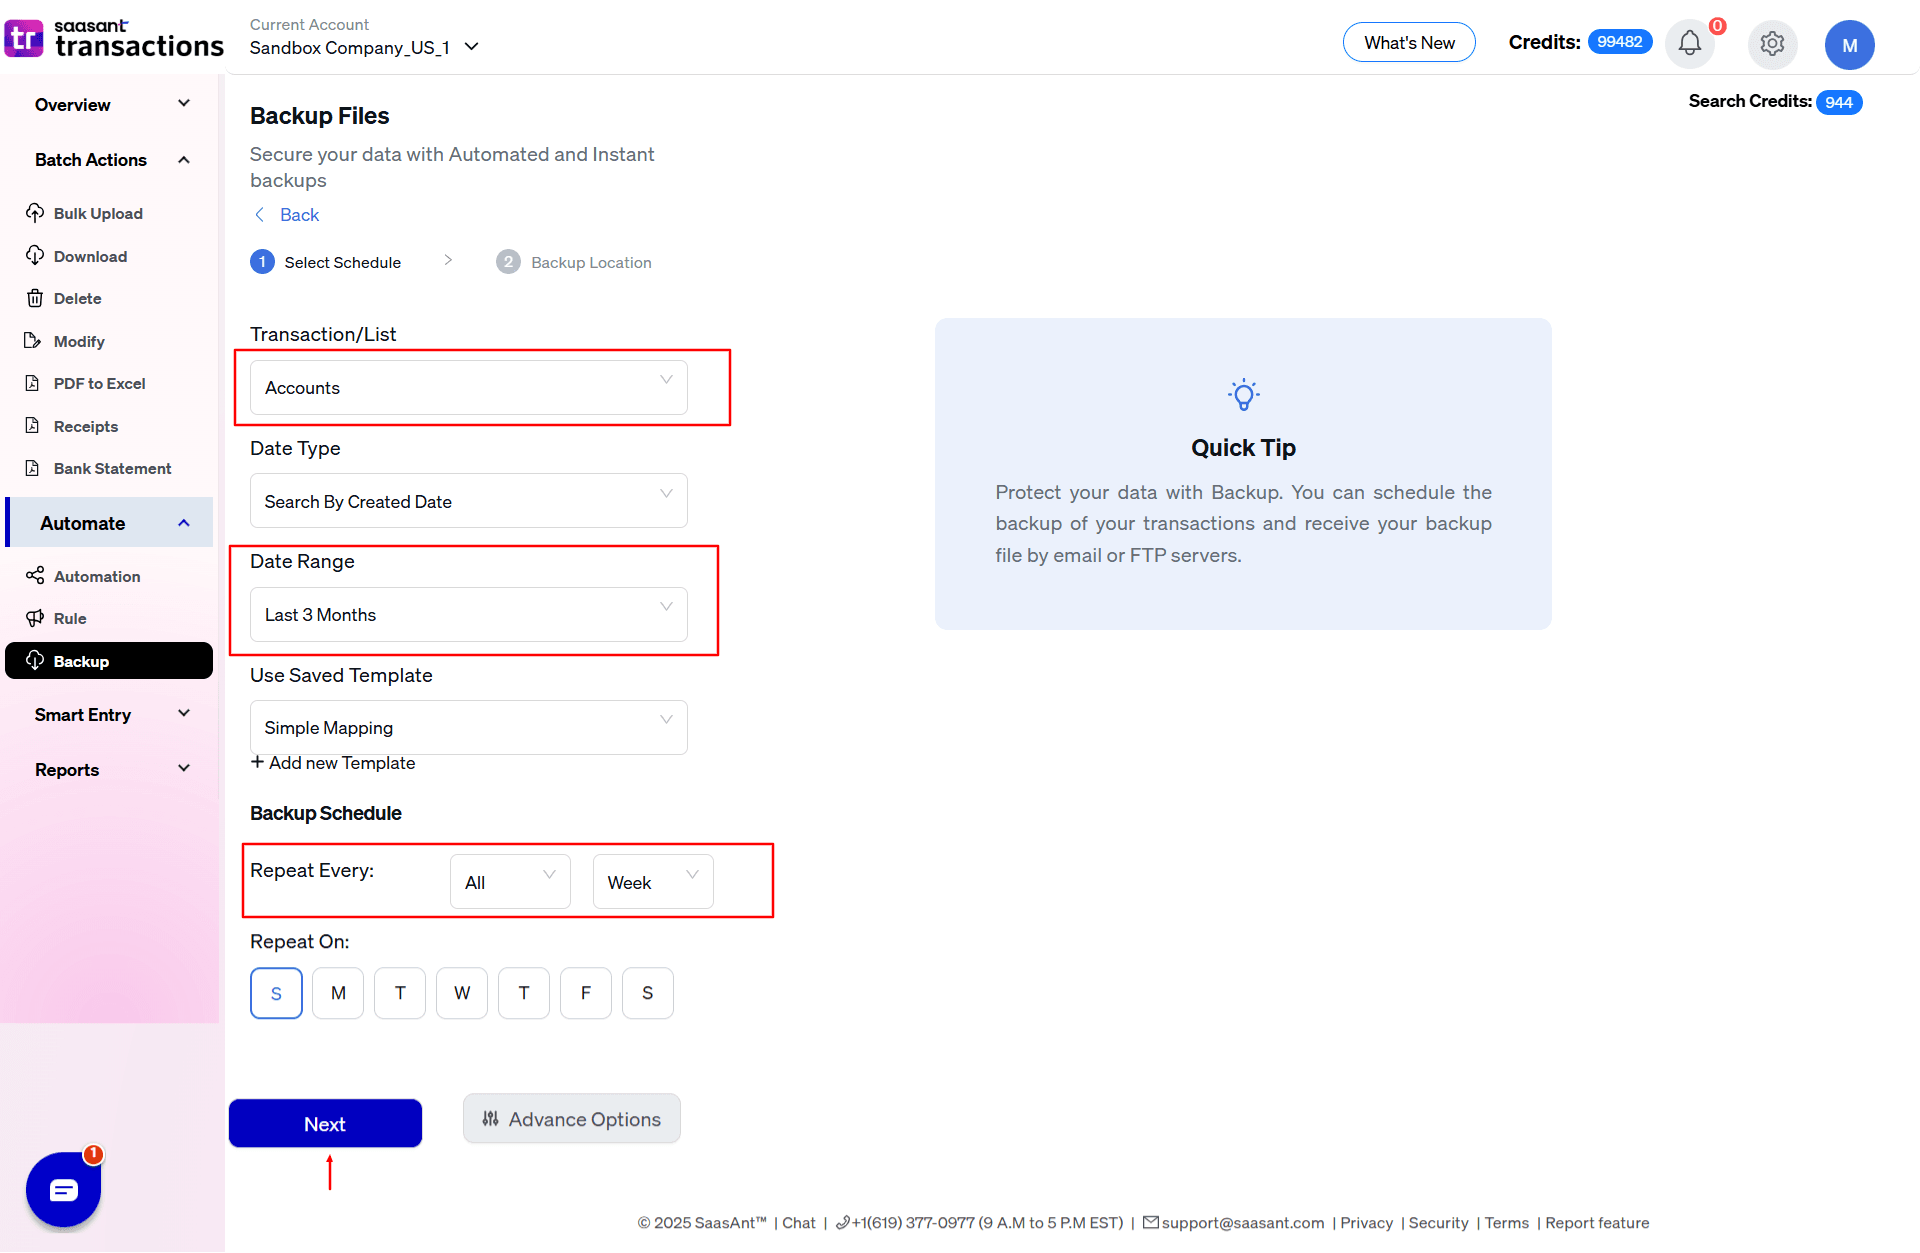Viewport: 1920px width, 1253px height.
Task: Expand the Smart Entry sidebar section
Action: [x=110, y=715]
